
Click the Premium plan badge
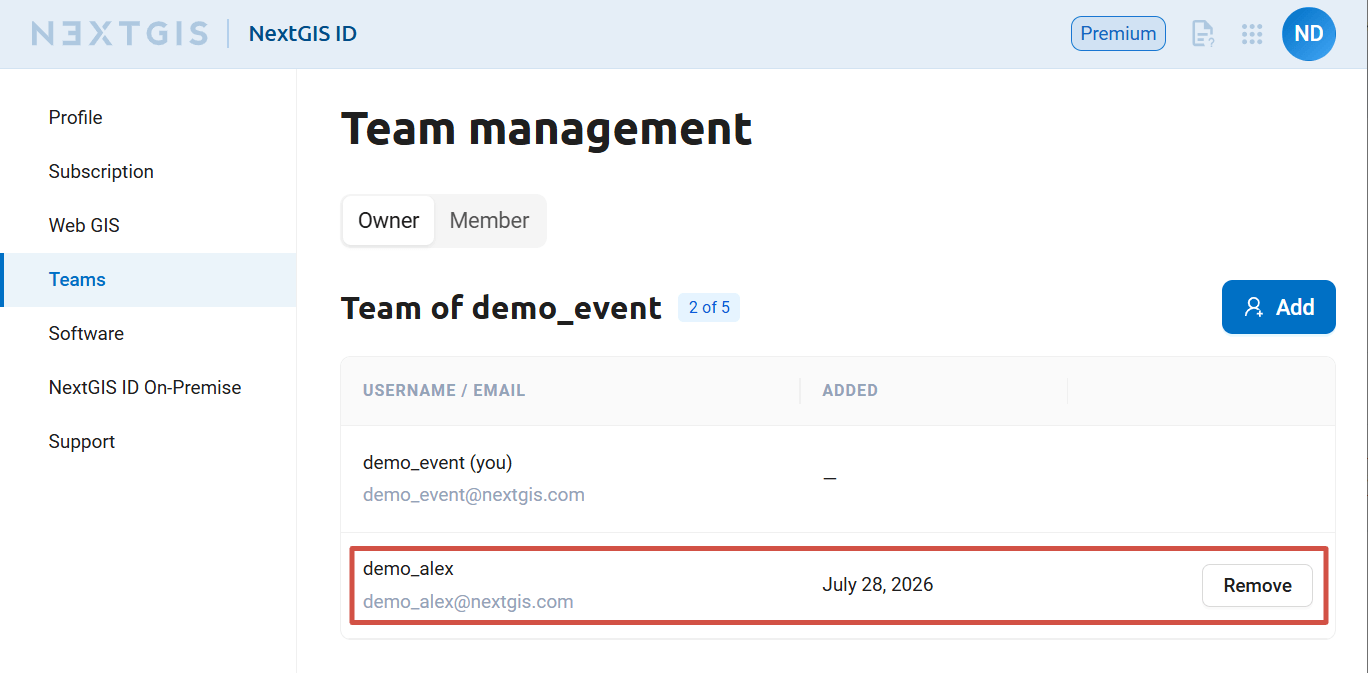point(1118,34)
